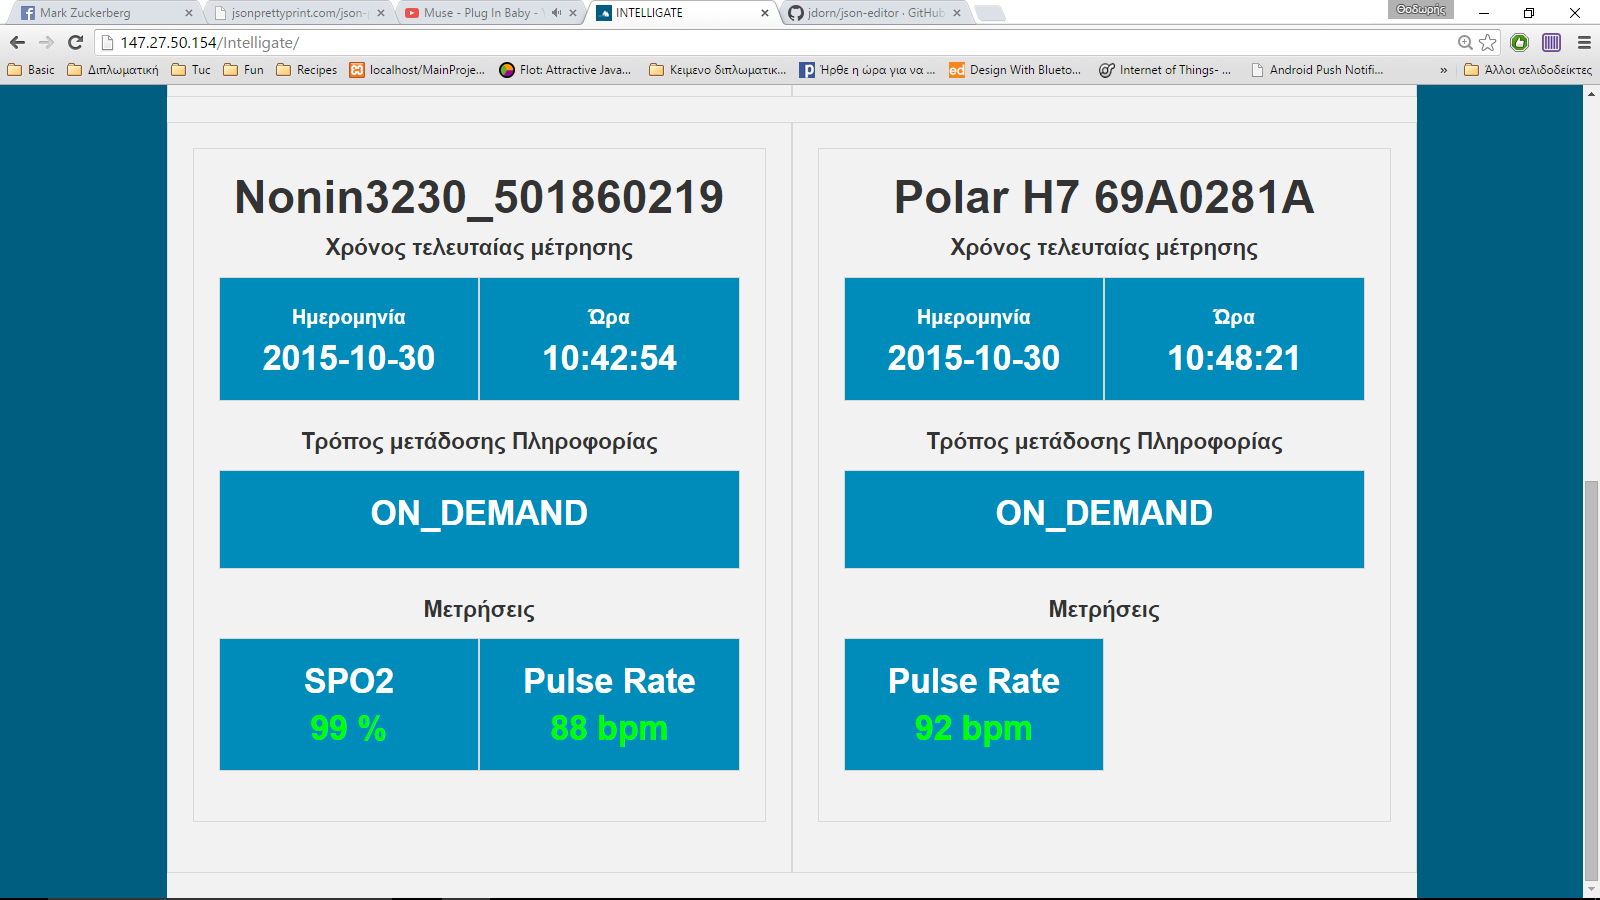This screenshot has height=900, width=1600.
Task: Click the SPO2 99 % tile
Action: point(349,704)
